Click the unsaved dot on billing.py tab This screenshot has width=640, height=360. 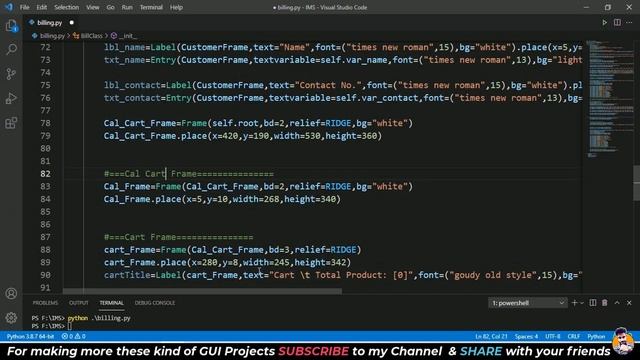click(x=71, y=23)
